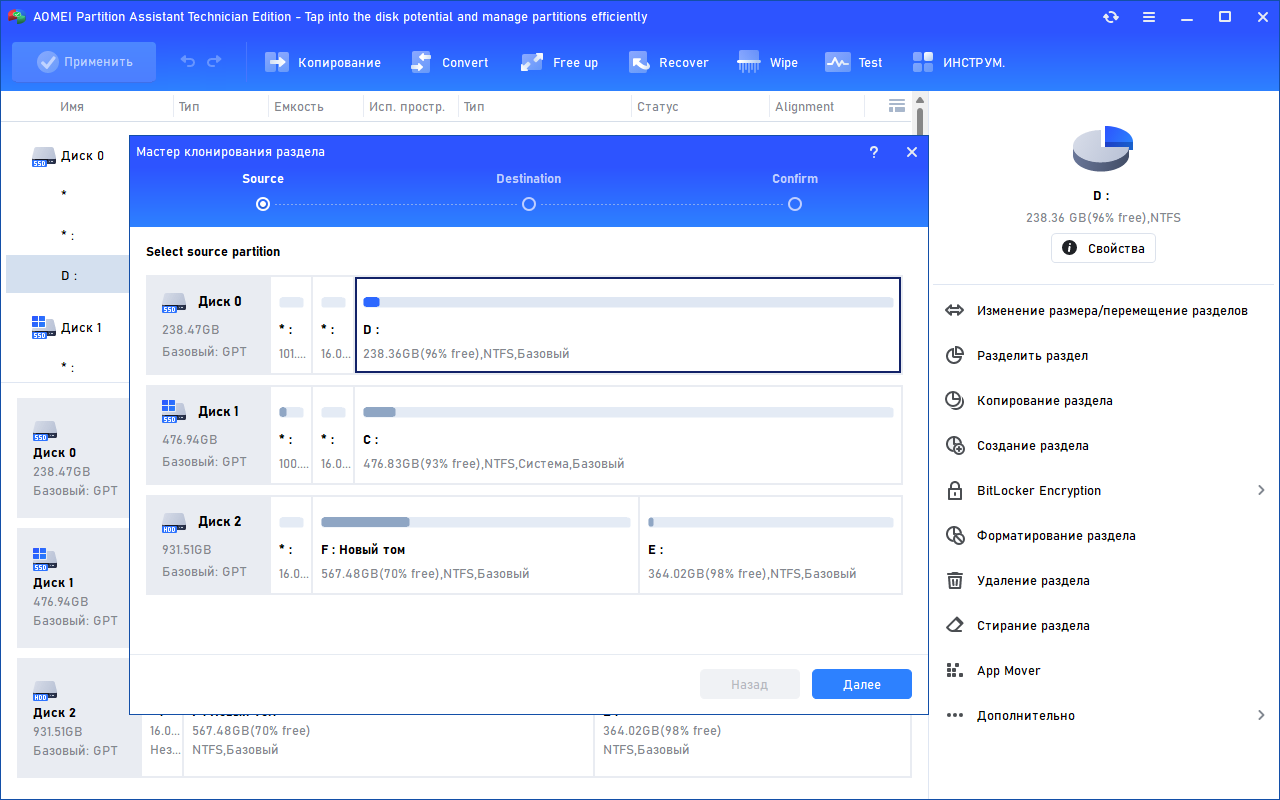Open the wizard help question mark
1280x800 pixels.
point(874,152)
